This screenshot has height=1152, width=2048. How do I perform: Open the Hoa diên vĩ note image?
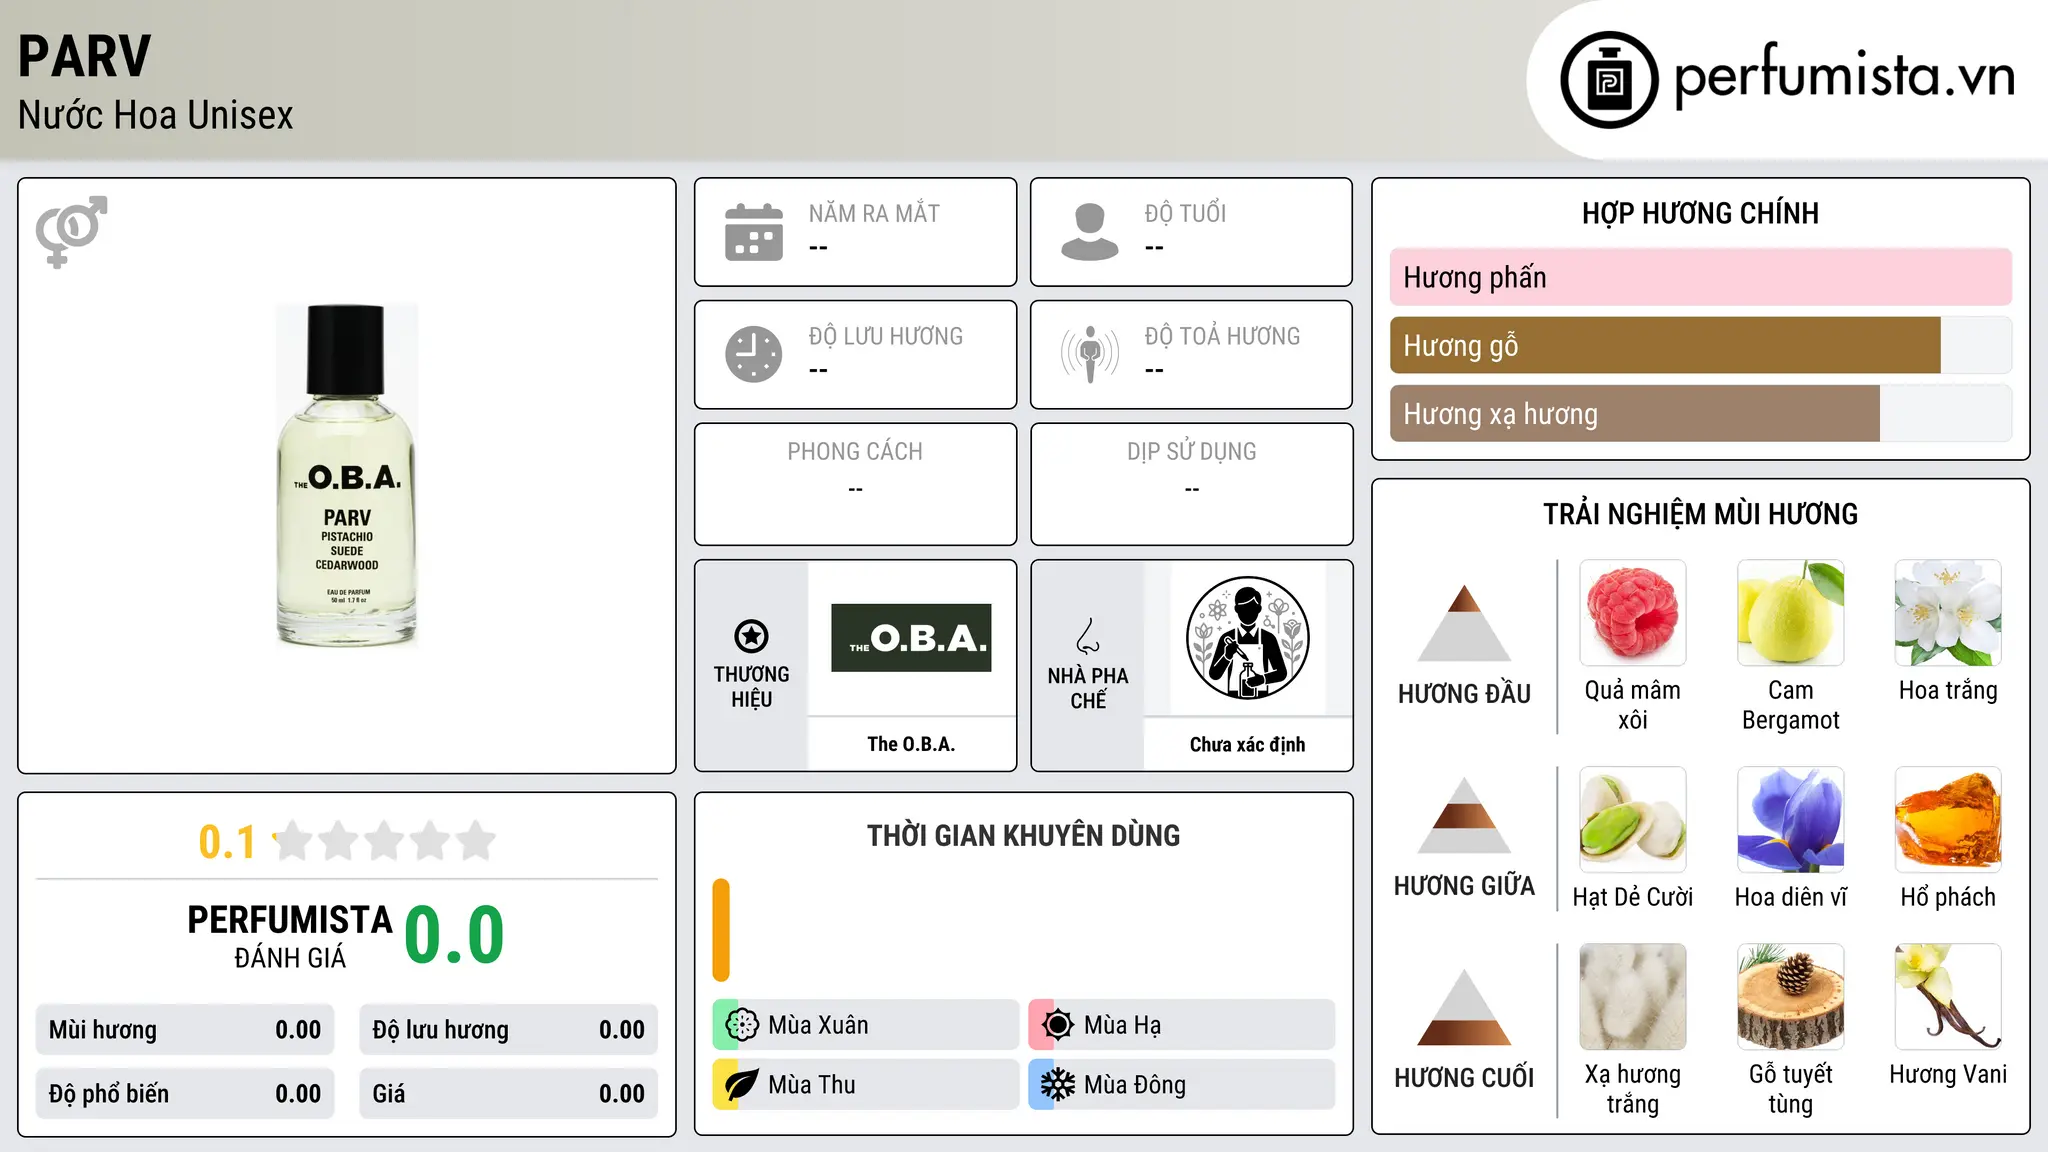tap(1791, 820)
